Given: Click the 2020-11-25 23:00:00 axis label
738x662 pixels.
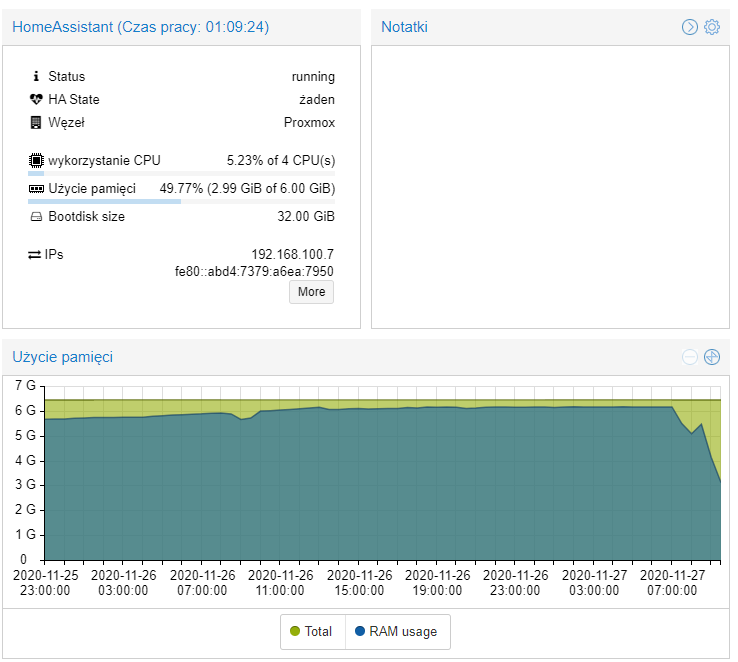Looking at the screenshot, I should 46,583.
